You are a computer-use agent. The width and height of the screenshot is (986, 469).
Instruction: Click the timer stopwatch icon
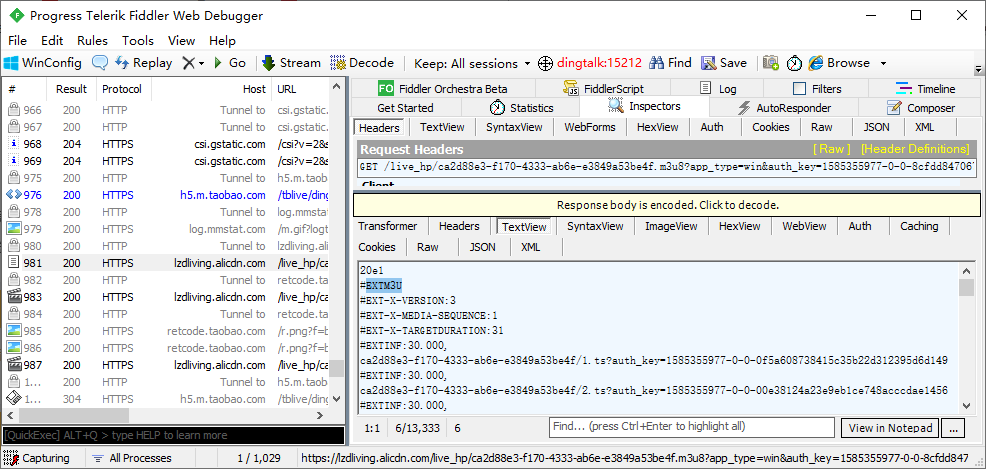click(x=794, y=63)
